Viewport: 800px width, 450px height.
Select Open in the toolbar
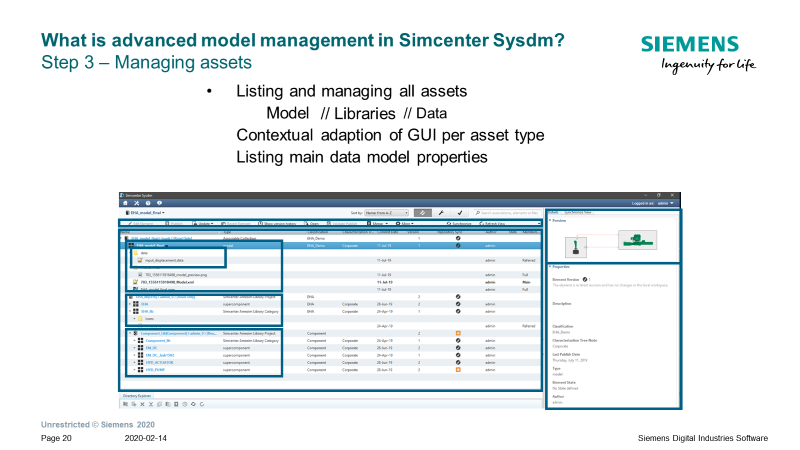tap(312, 223)
